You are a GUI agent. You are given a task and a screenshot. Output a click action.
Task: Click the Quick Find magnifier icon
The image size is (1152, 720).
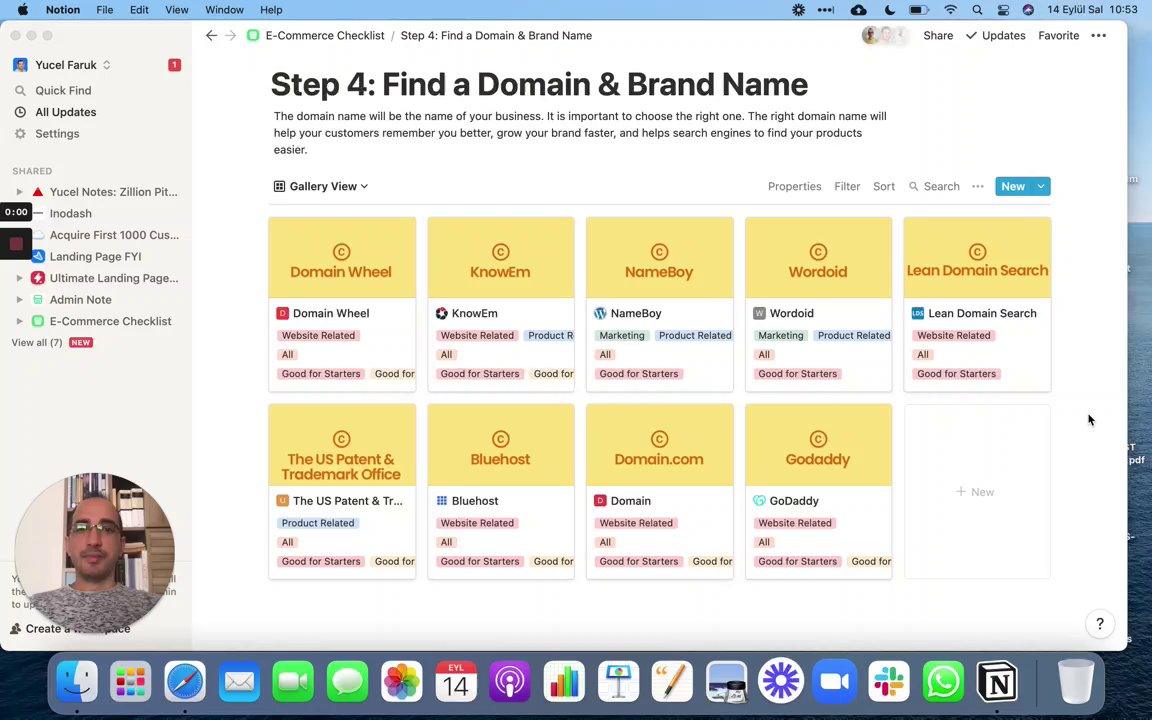pos(21,90)
